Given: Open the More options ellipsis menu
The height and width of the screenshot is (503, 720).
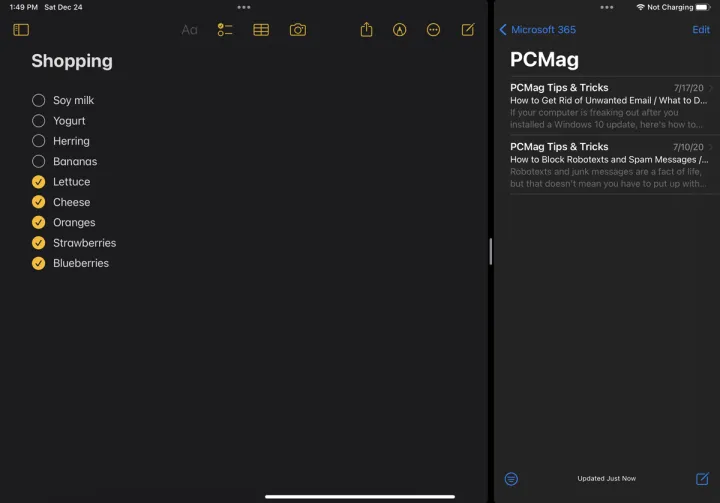Looking at the screenshot, I should (x=433, y=30).
